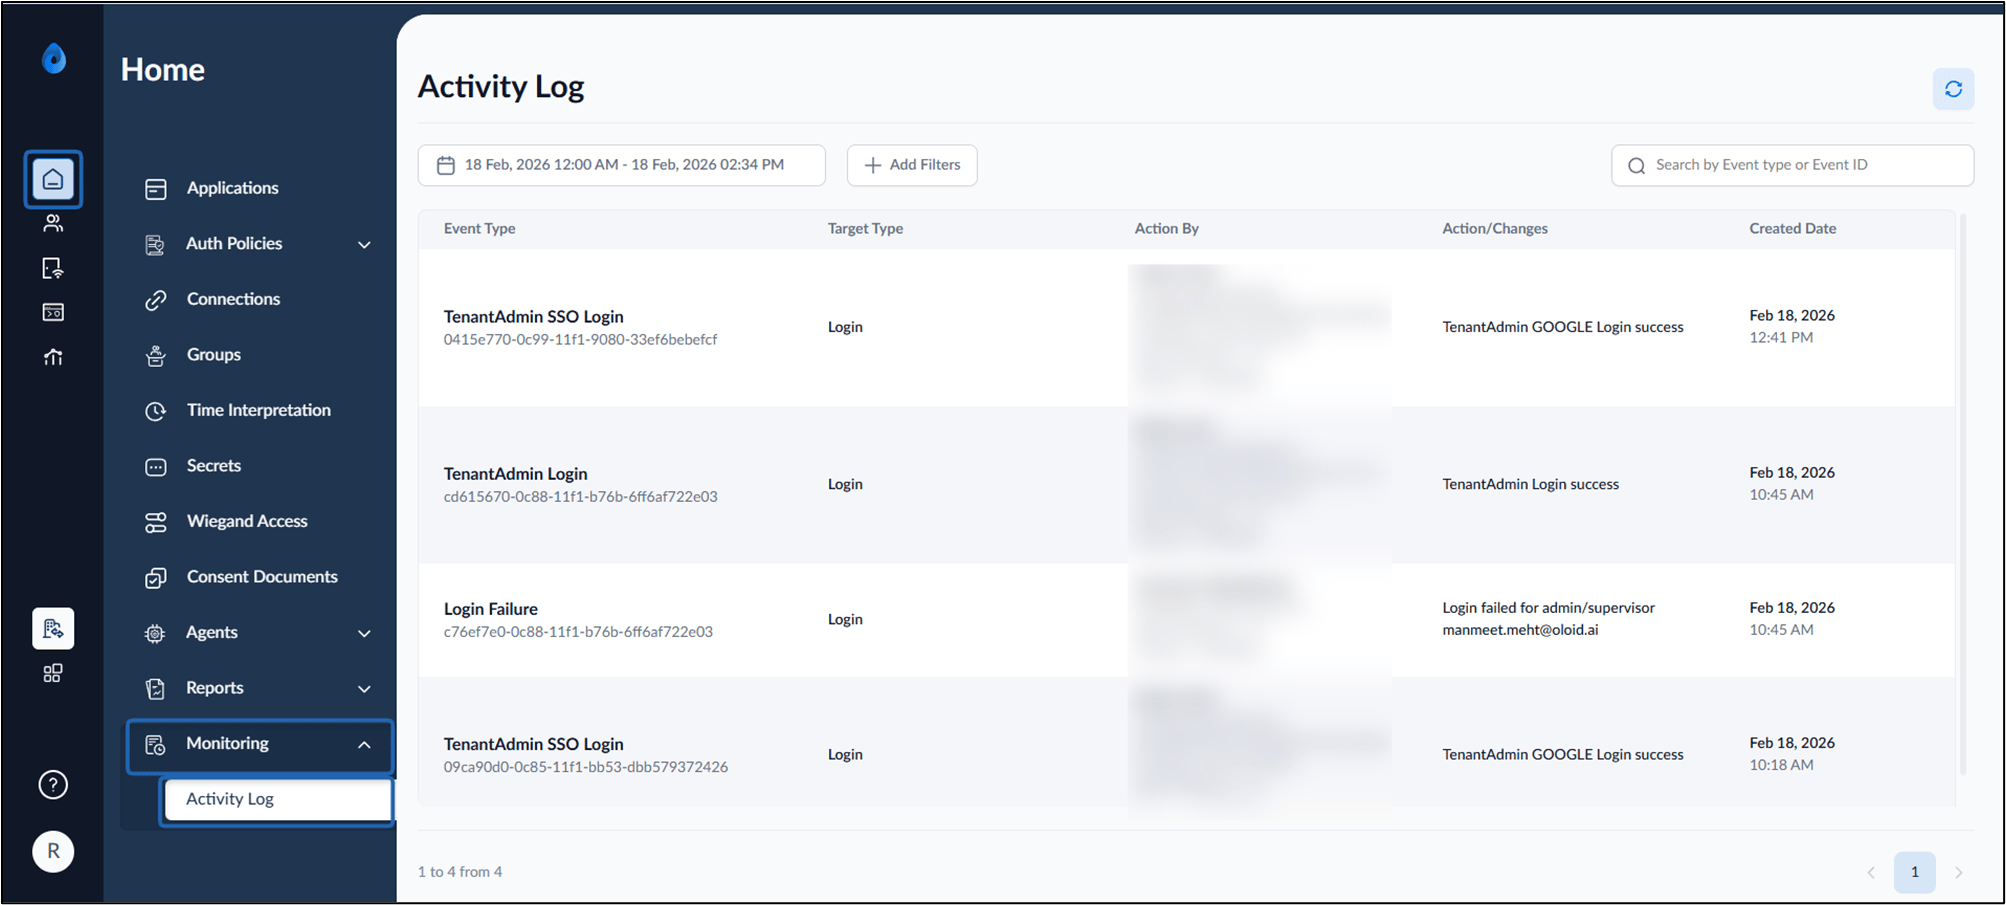
Task: Refresh the Activity Log
Action: pos(1953,89)
